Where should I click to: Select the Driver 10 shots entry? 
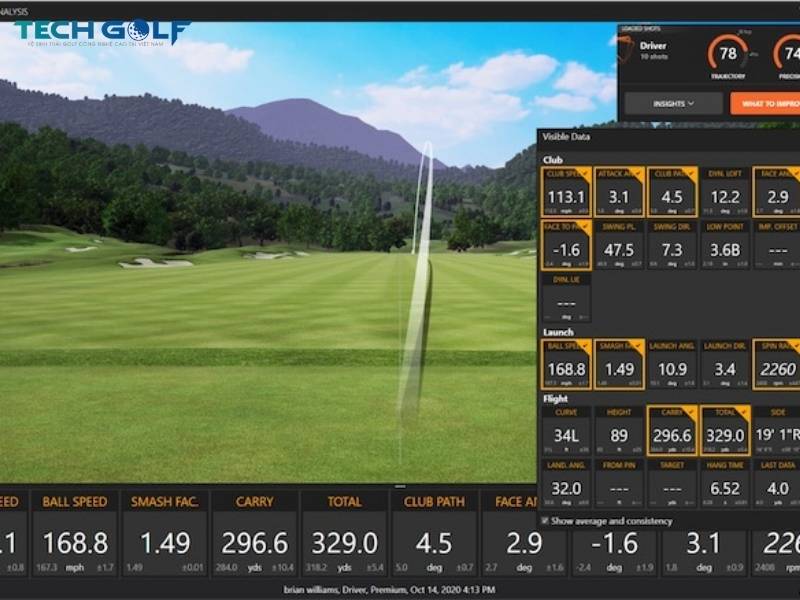coord(655,51)
